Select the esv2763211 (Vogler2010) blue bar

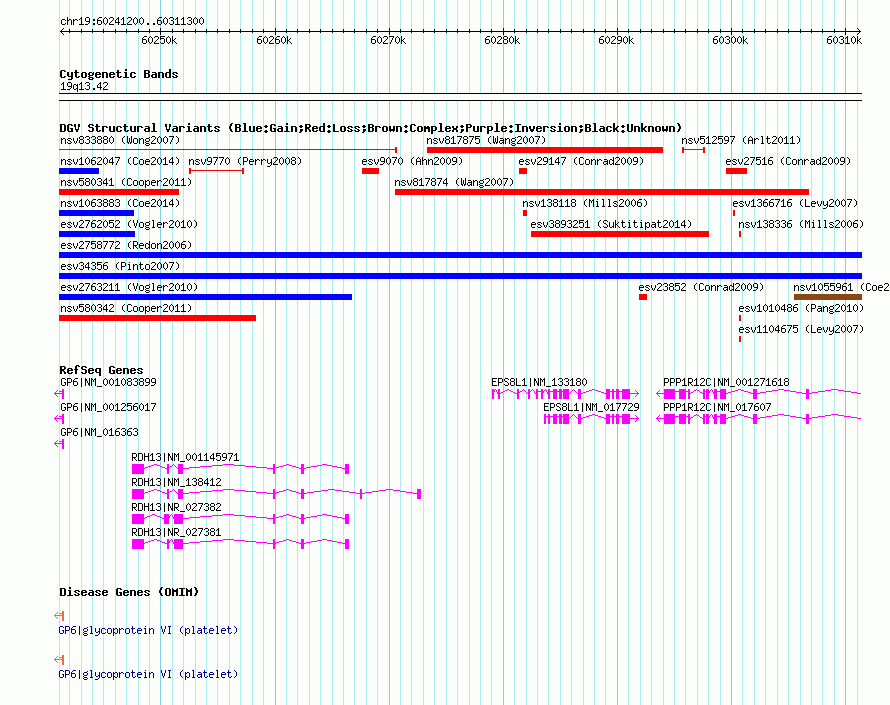point(205,297)
